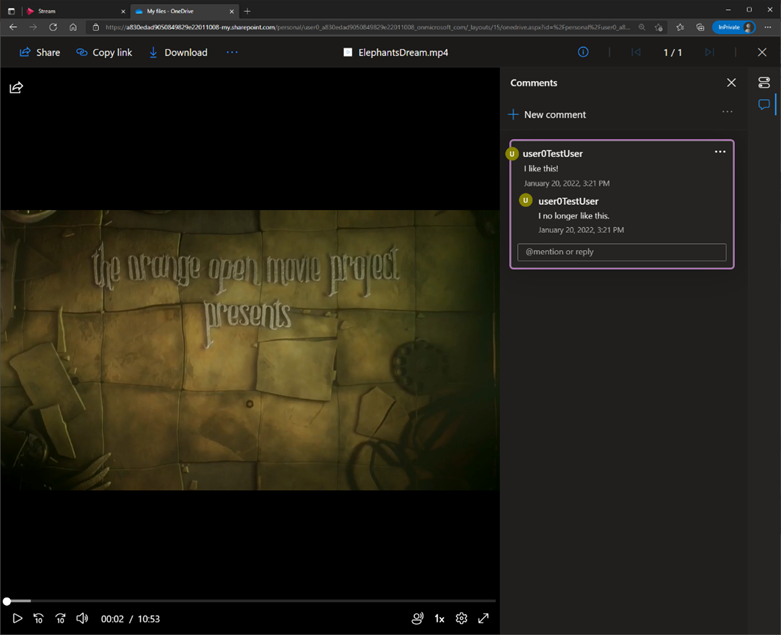Go to browser home page
Image resolution: width=781 pixels, height=635 pixels.
pyautogui.click(x=73, y=27)
